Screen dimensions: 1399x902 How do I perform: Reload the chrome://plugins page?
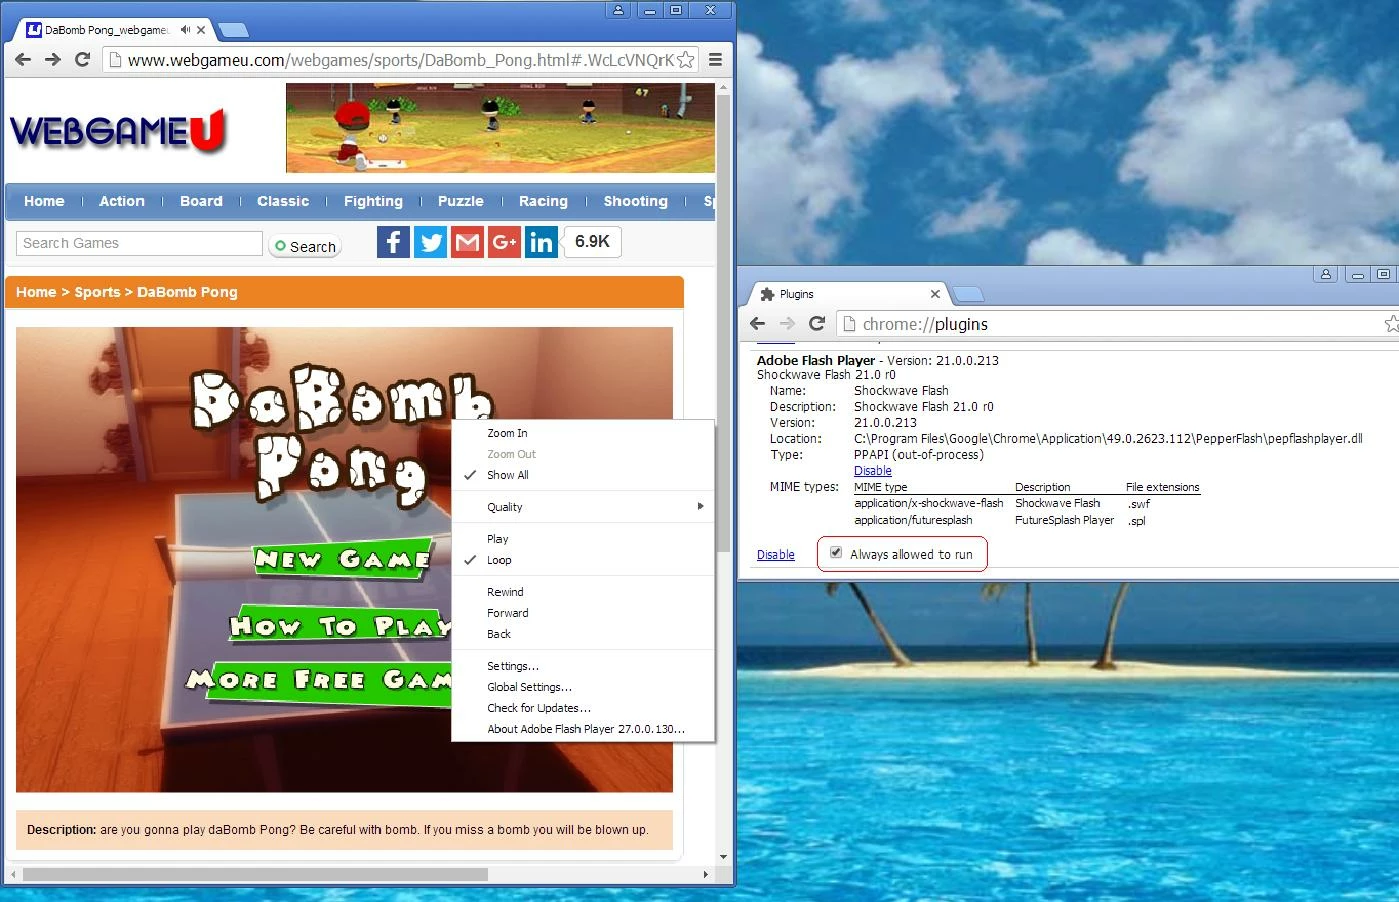click(x=817, y=323)
